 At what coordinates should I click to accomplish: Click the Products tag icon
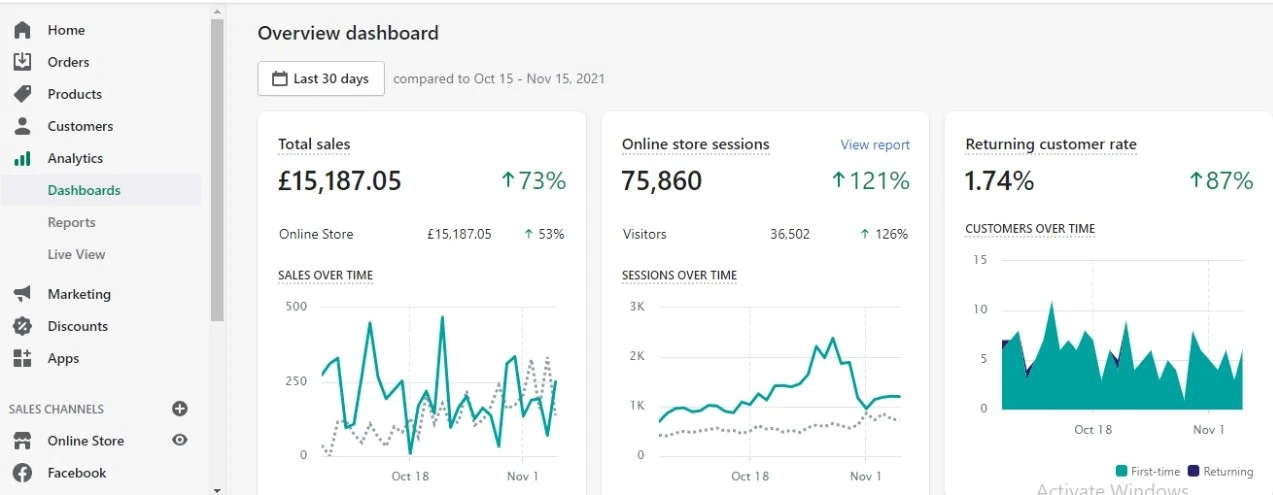22,94
